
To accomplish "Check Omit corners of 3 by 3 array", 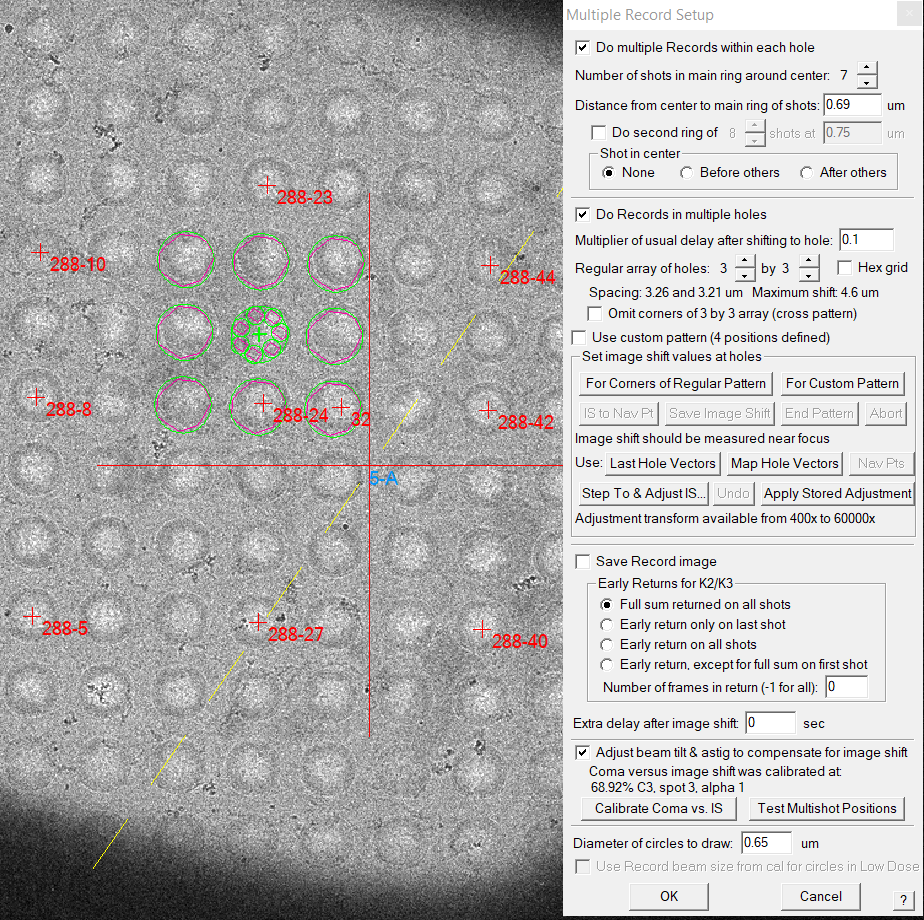I will (x=595, y=314).
